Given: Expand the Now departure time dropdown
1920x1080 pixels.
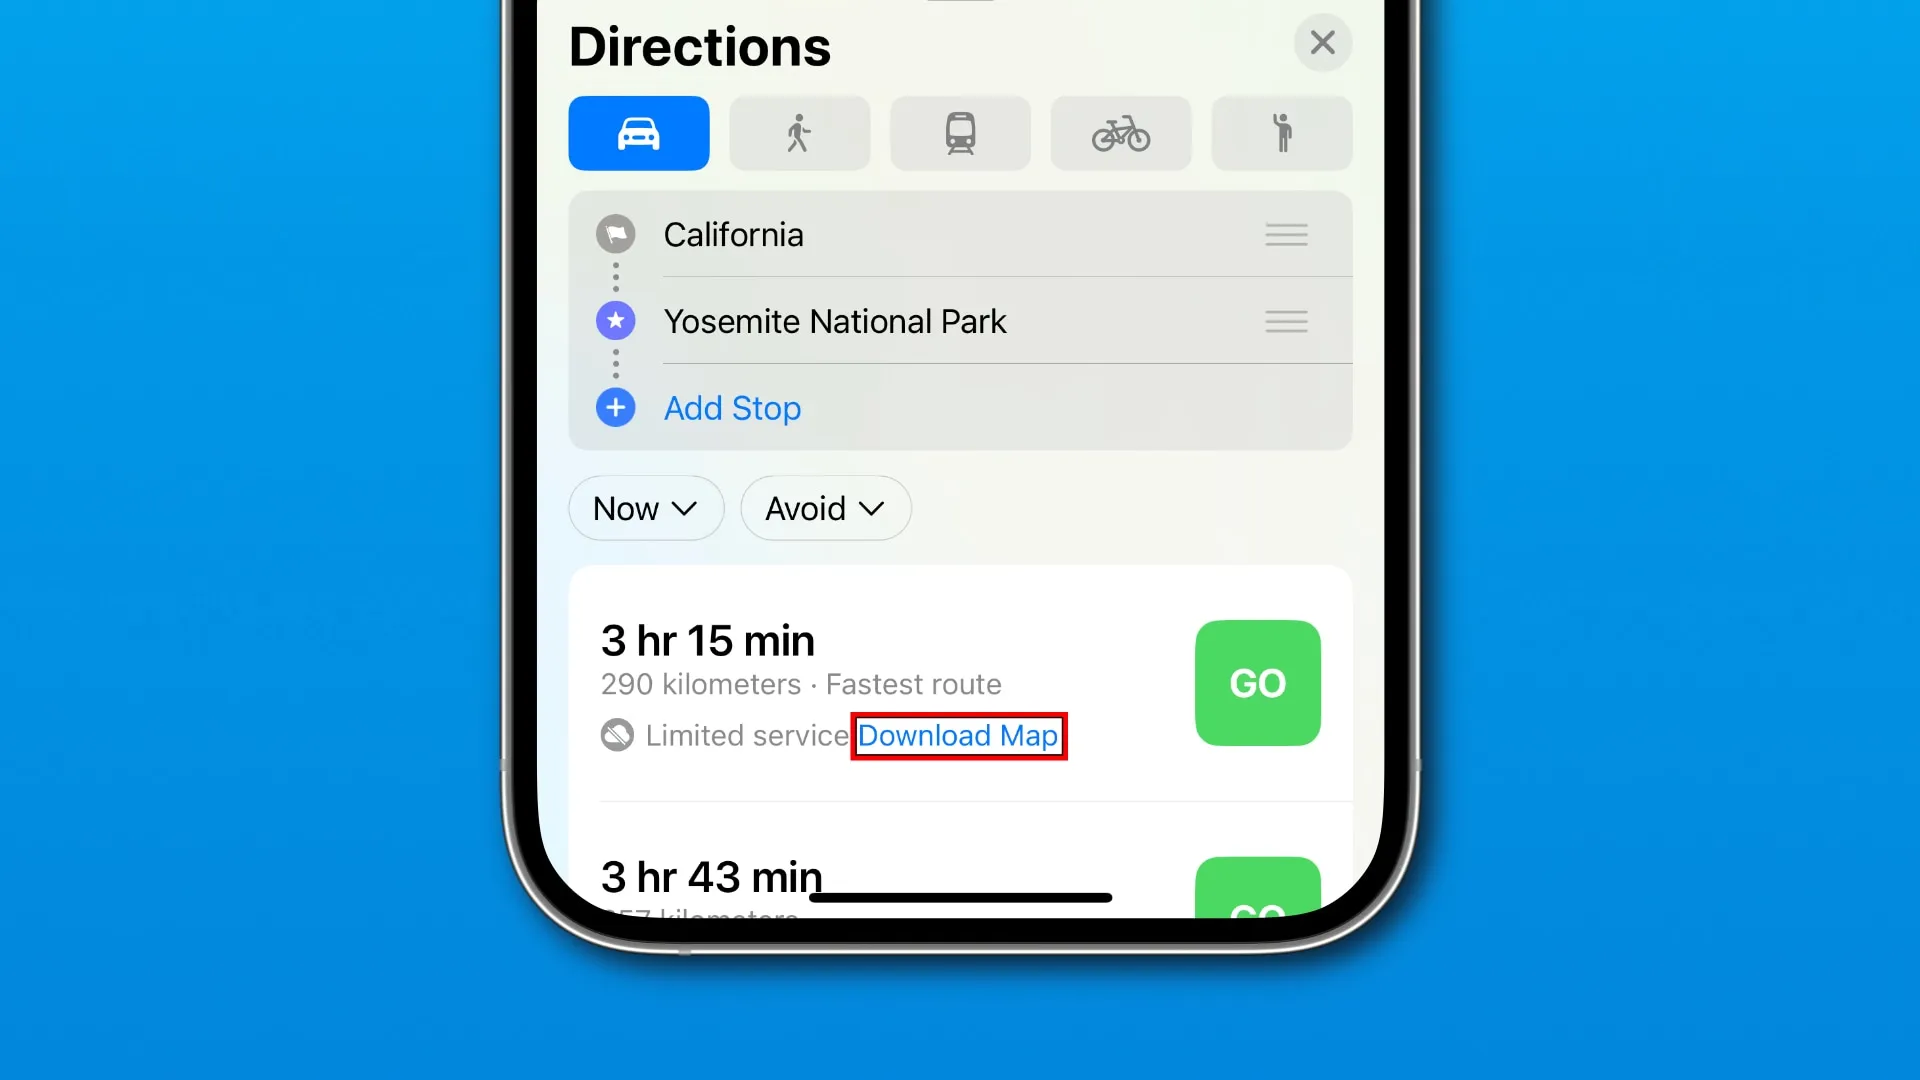Looking at the screenshot, I should [645, 508].
